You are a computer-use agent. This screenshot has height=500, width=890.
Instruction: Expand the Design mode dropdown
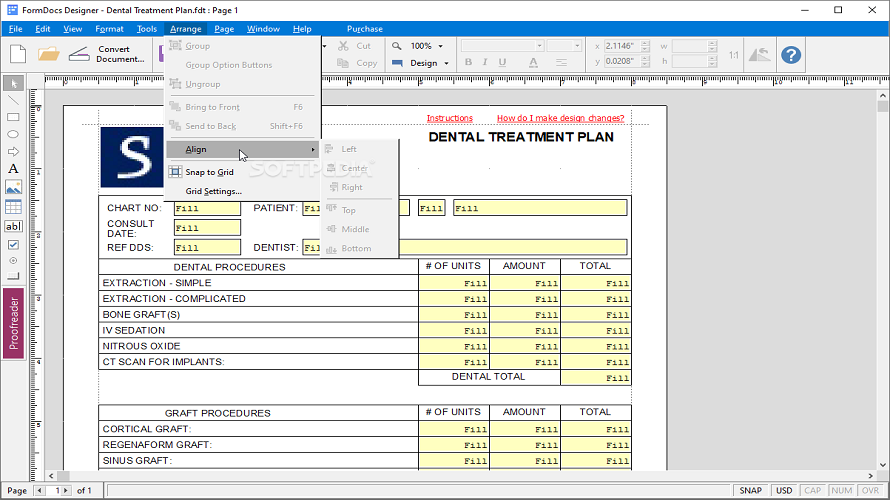coord(423,63)
